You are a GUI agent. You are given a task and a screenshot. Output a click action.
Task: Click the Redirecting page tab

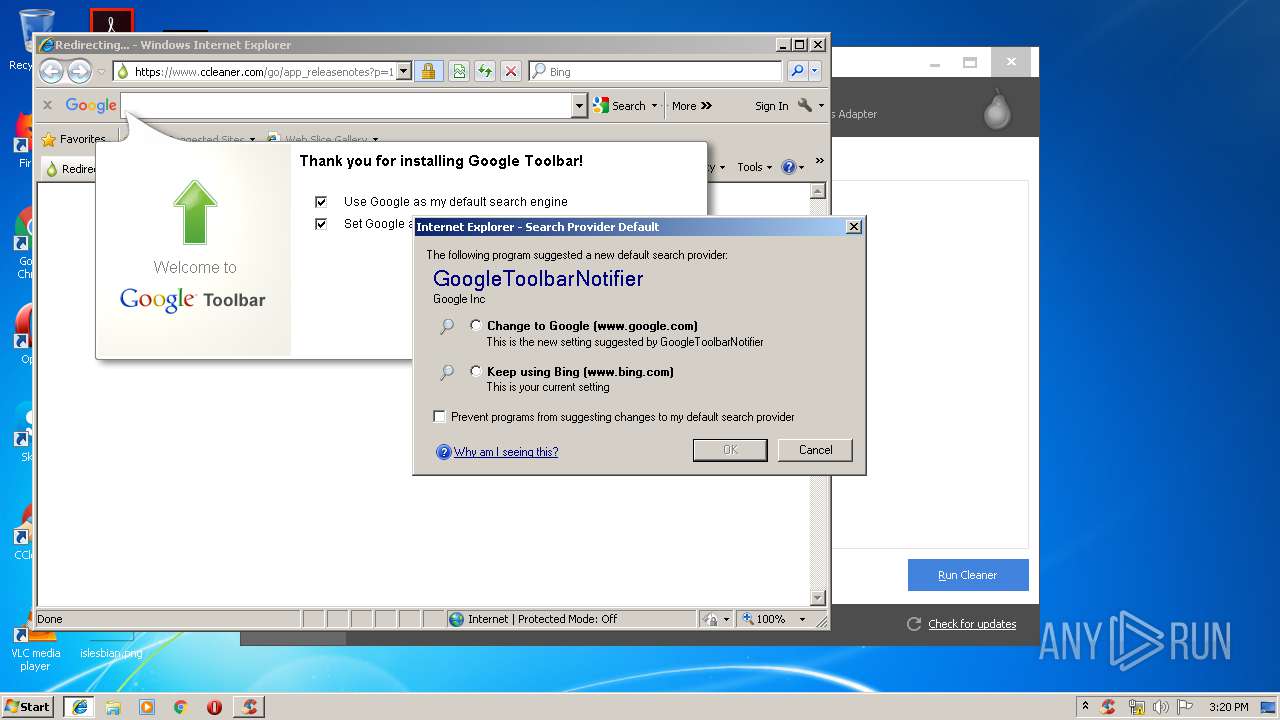(x=70, y=169)
